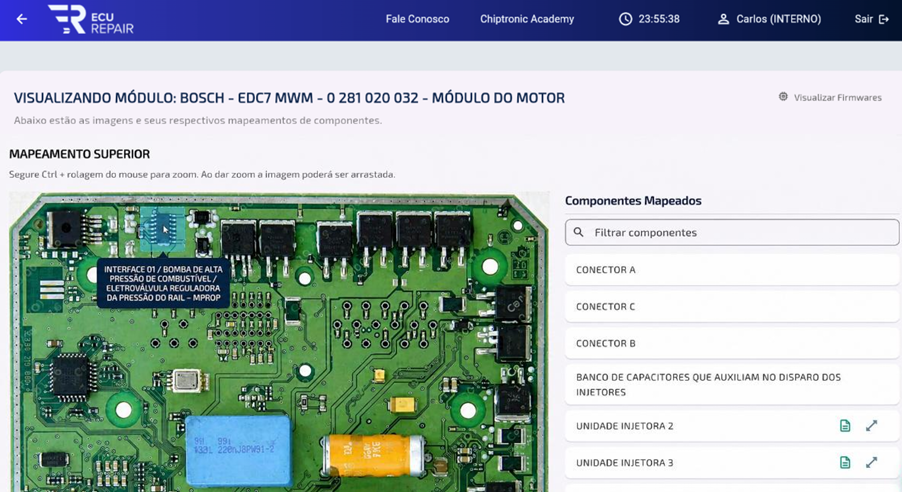Click the 23:55:38 session timer text

click(659, 19)
